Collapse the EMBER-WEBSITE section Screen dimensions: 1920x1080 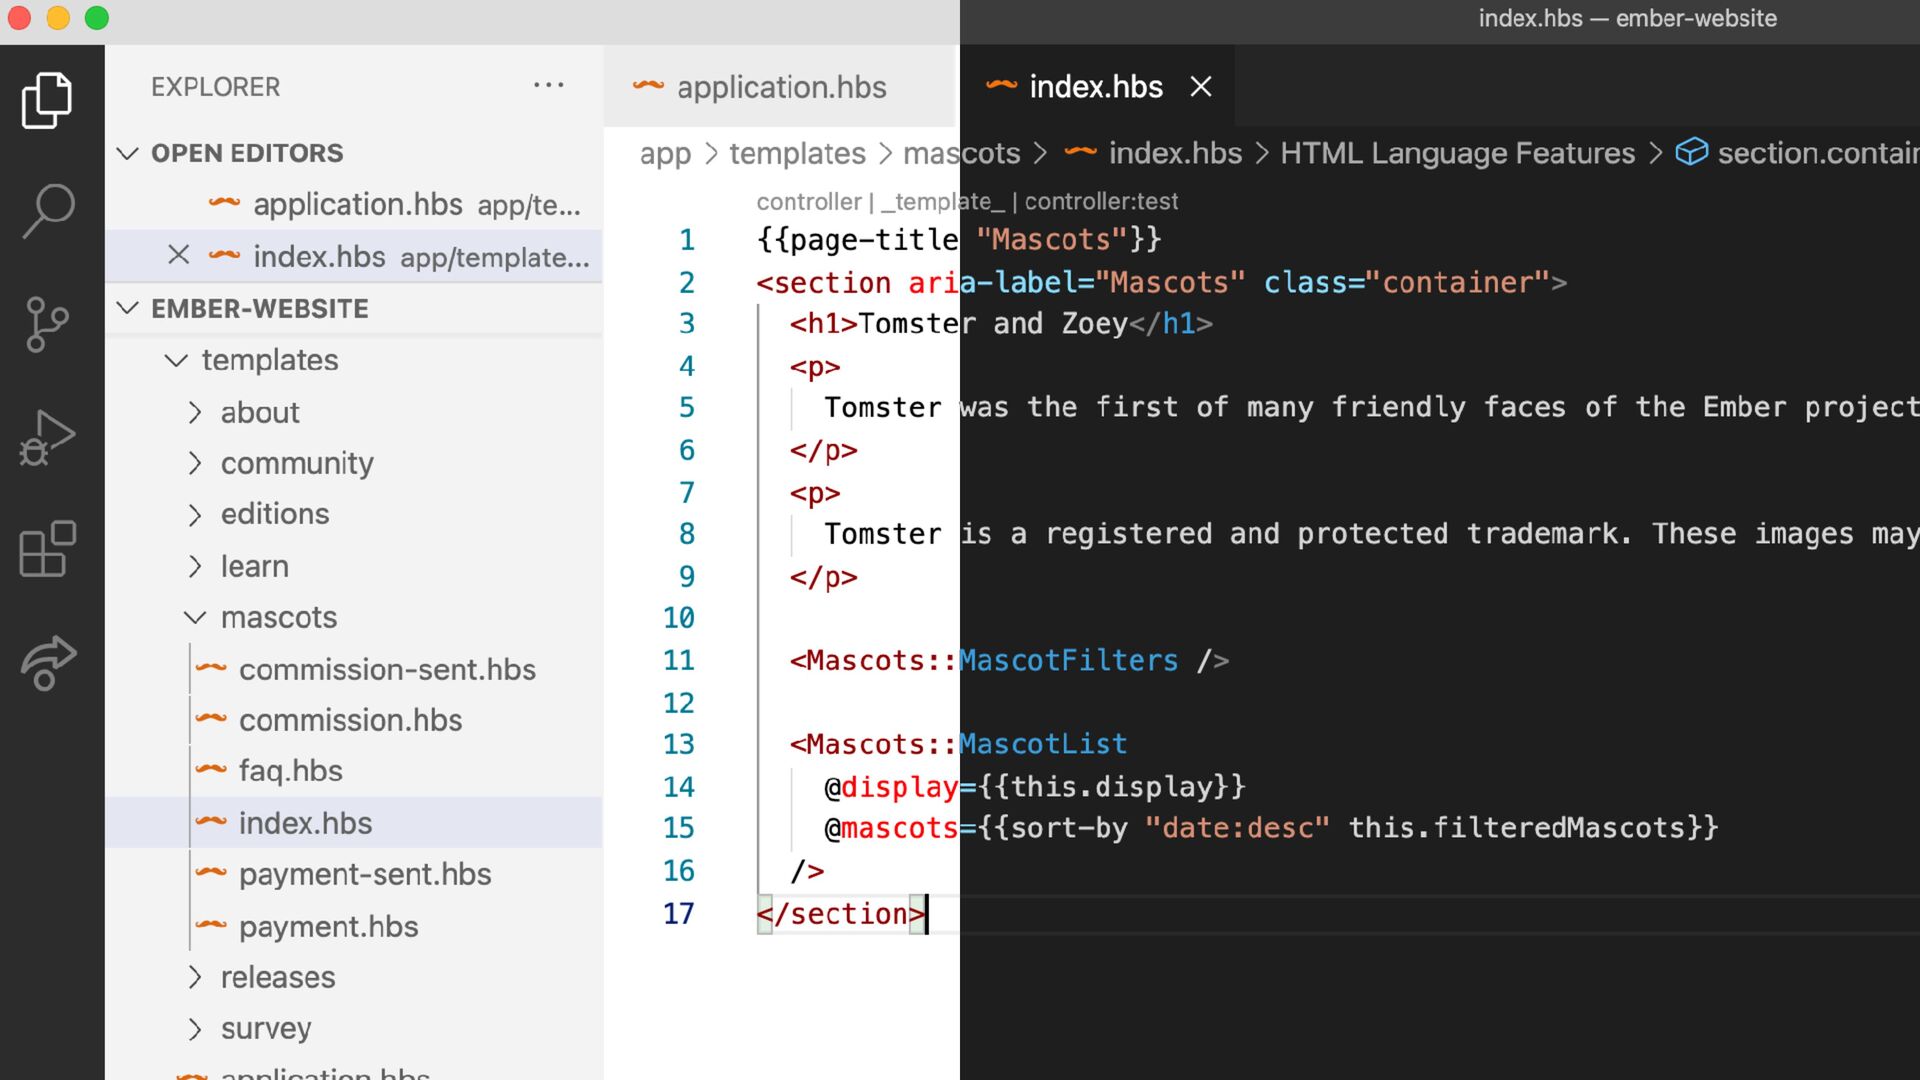(x=127, y=308)
